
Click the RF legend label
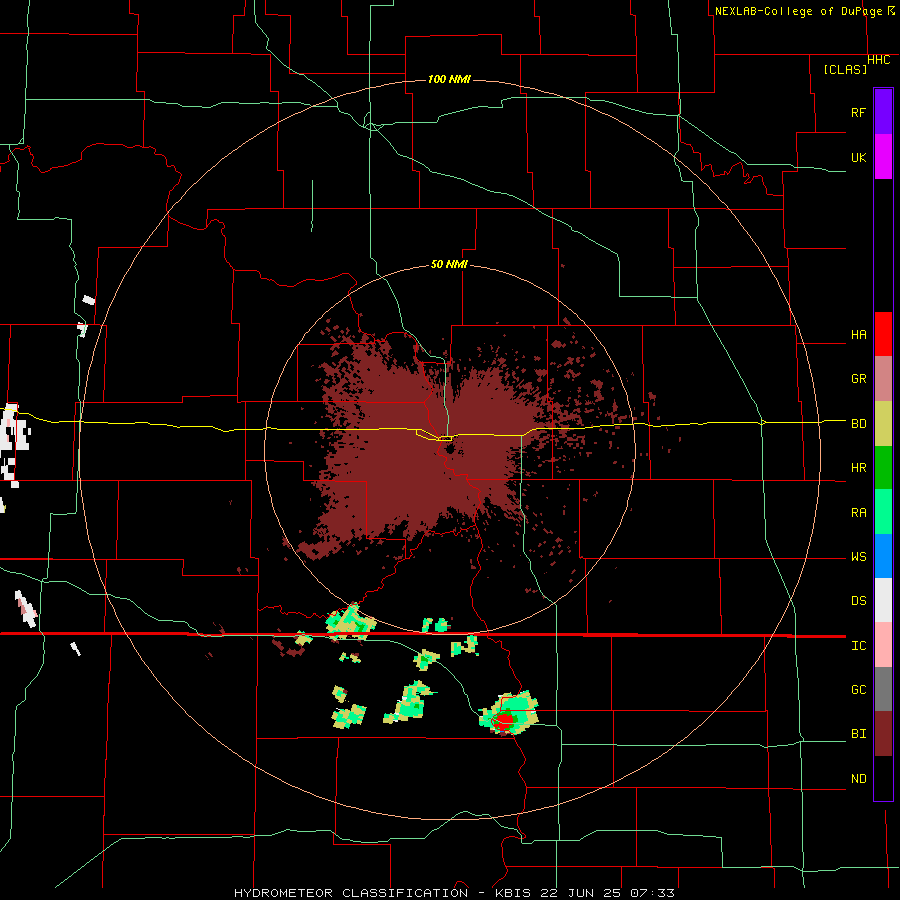coord(859,112)
